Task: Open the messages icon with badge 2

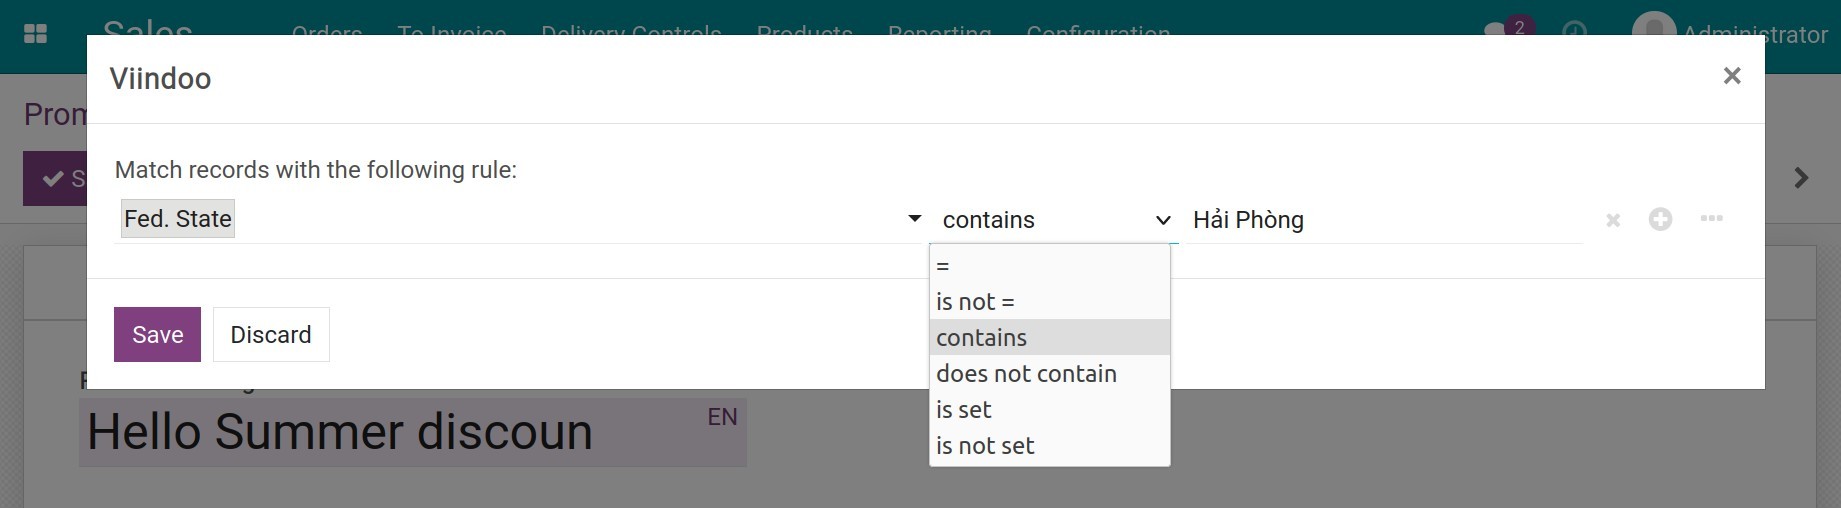Action: (1505, 29)
